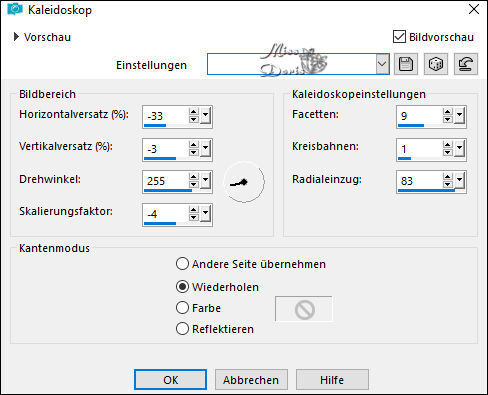The height and width of the screenshot is (395, 488).
Task: Open the Drehwinkel slider dropdown arrow
Action: (x=205, y=181)
